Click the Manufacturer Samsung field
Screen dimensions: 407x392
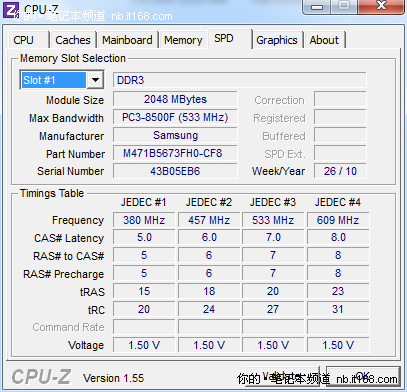tap(175, 135)
